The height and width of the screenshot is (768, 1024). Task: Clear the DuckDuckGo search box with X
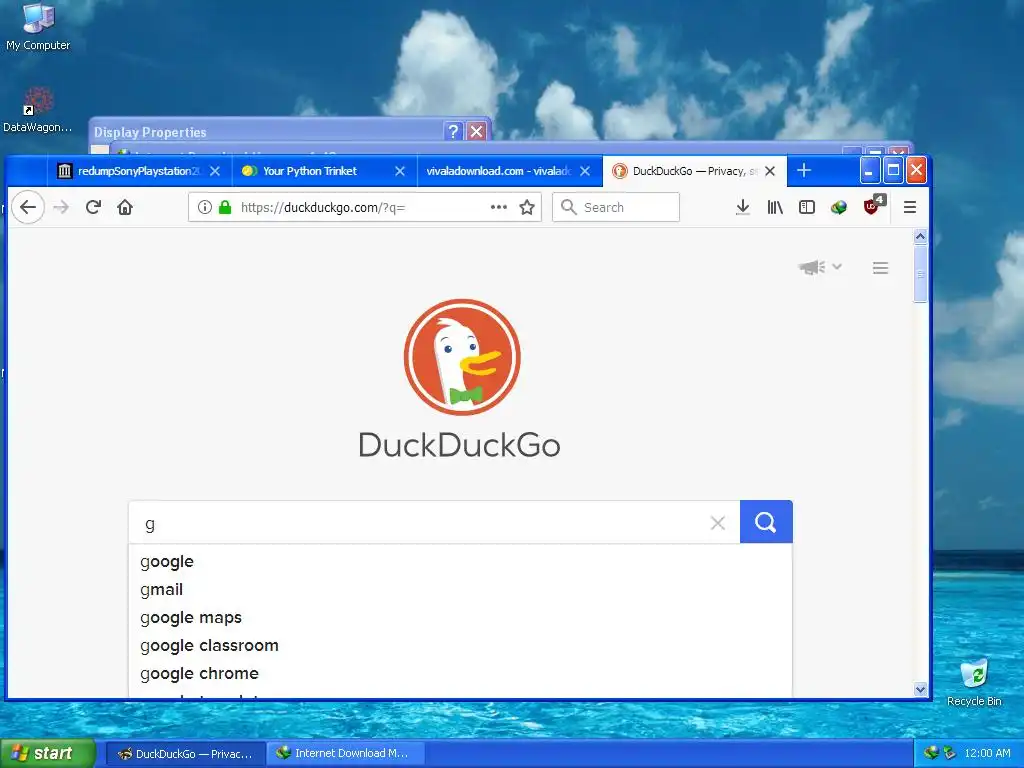coord(718,522)
